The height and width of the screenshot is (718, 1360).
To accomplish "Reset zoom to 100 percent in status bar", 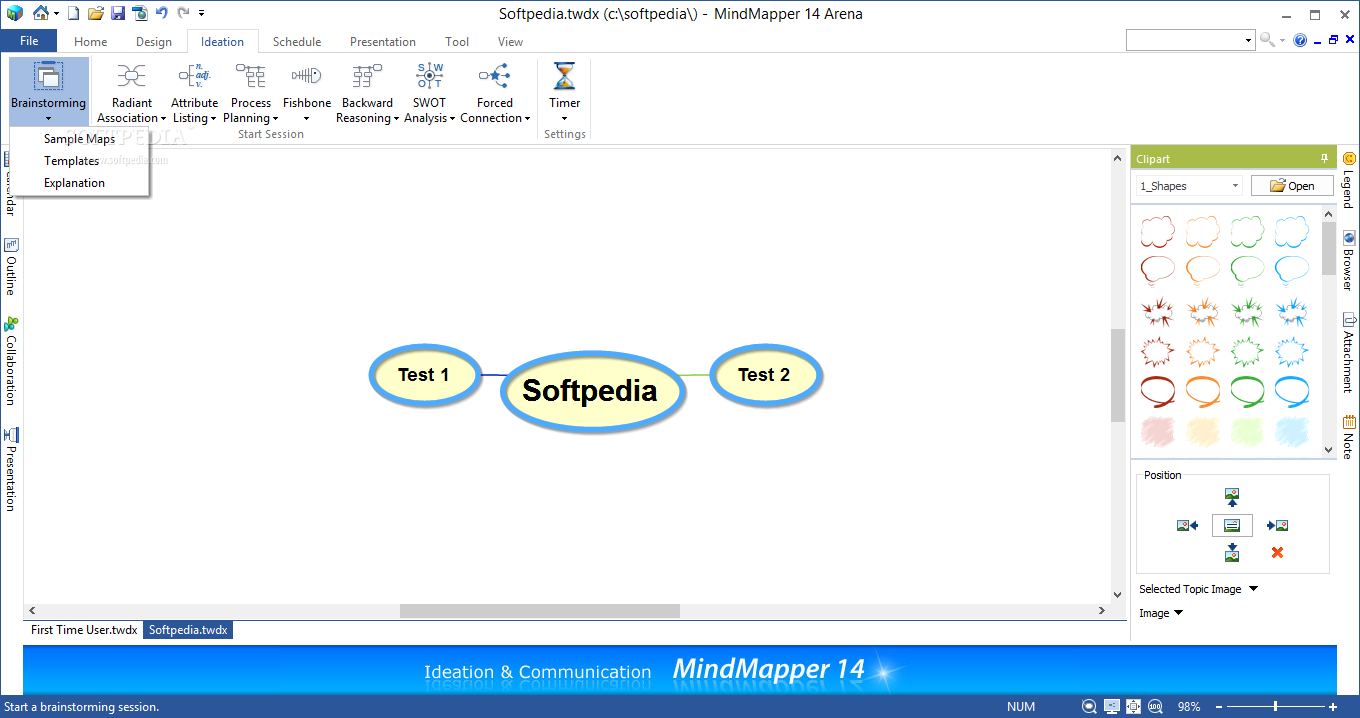I will pos(1155,706).
